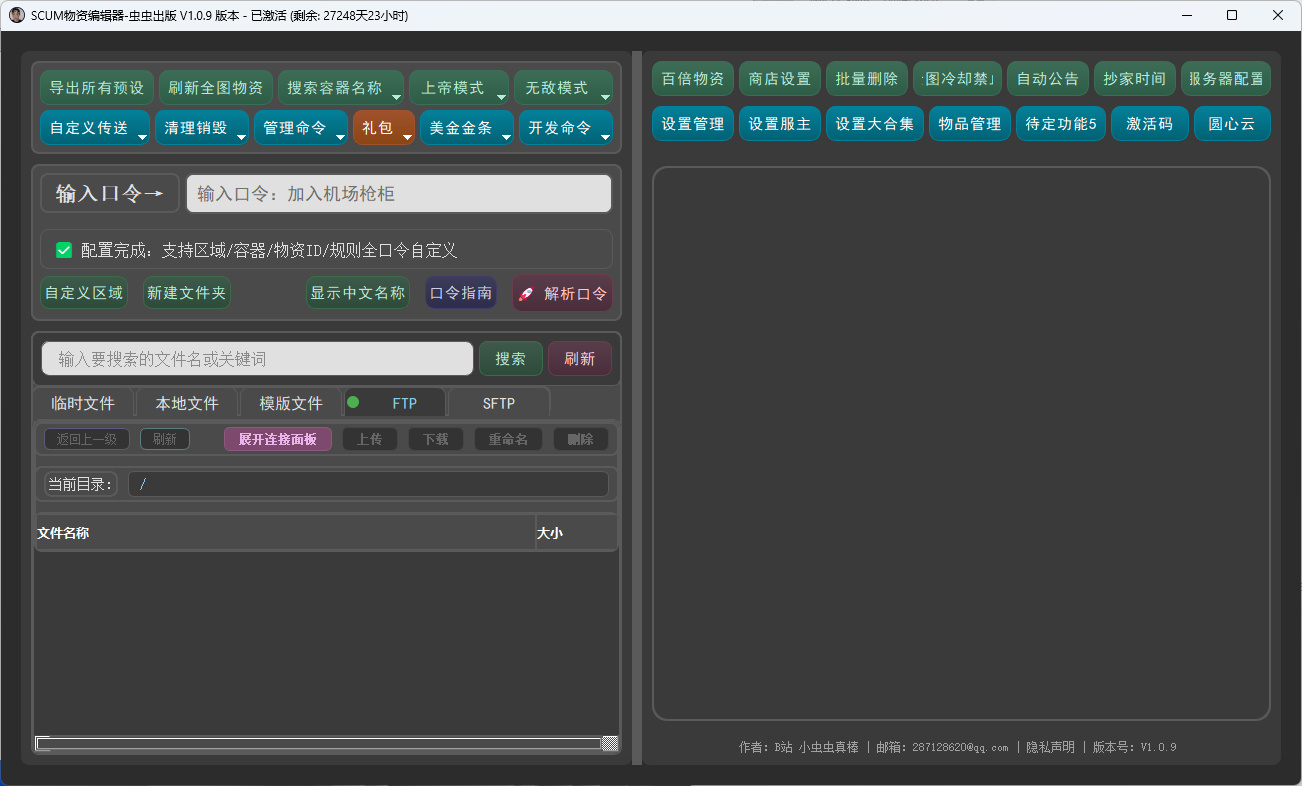The height and width of the screenshot is (786, 1302).
Task: Click 展开连接面板 button
Action: point(278,439)
